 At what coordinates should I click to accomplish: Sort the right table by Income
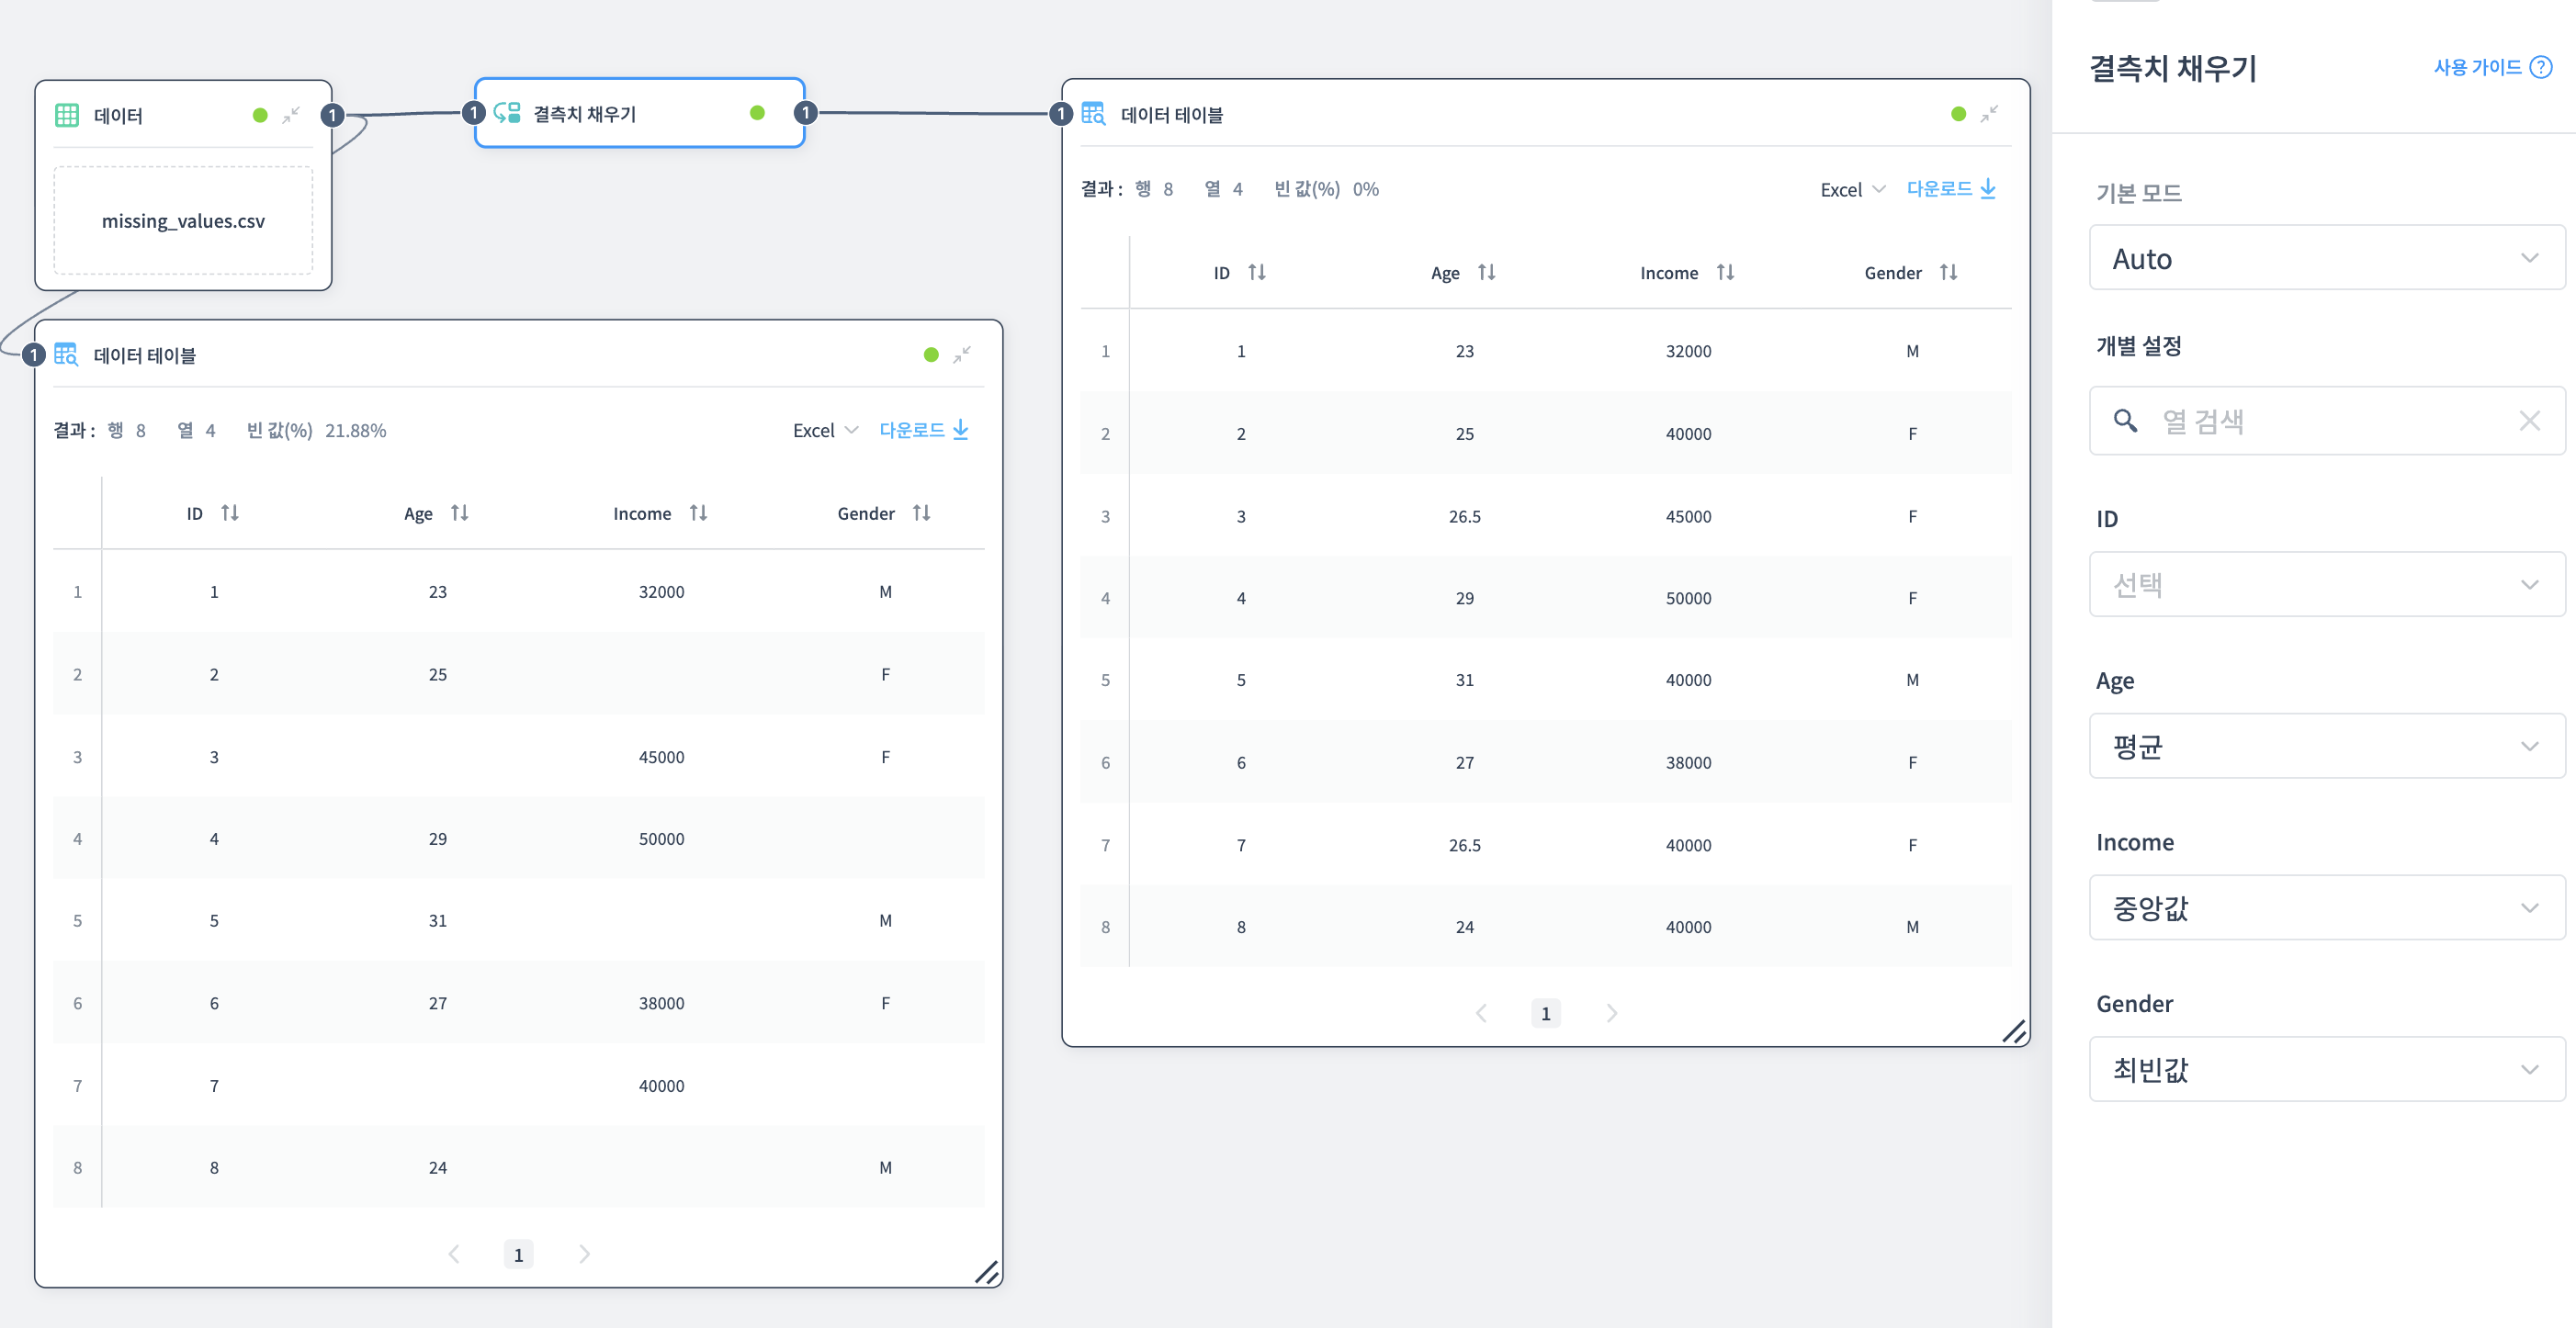click(1725, 272)
